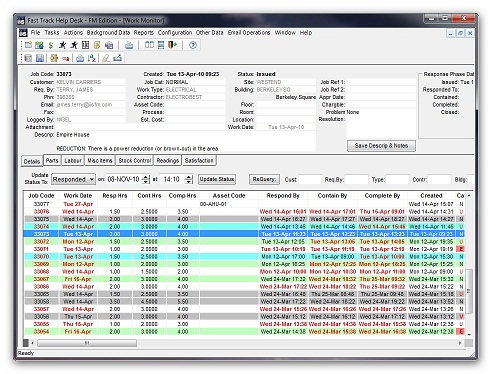Click the first running man icon
The image size is (492, 374).
[62, 45]
